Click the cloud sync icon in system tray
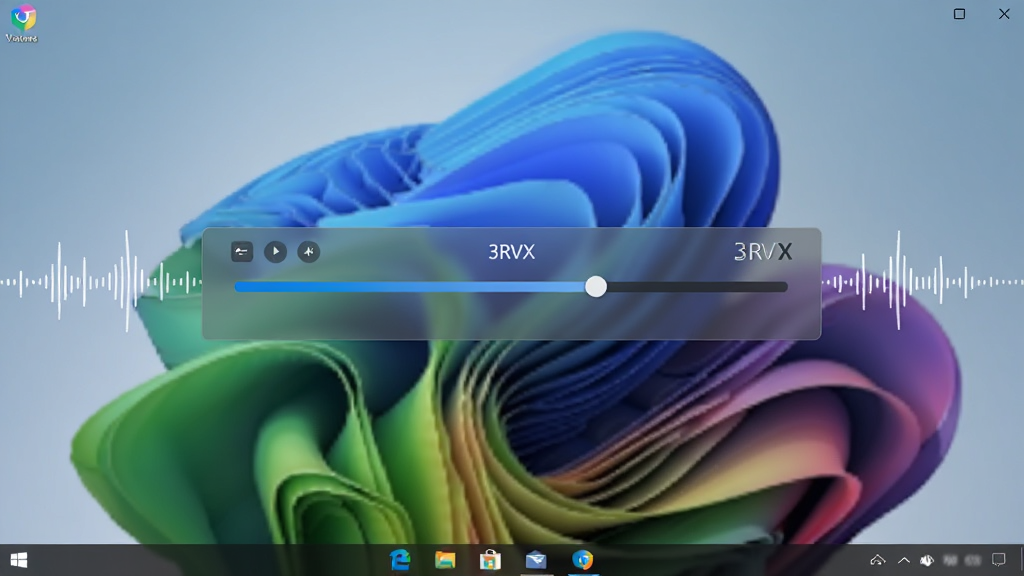Viewport: 1024px width, 576px height. coord(878,560)
